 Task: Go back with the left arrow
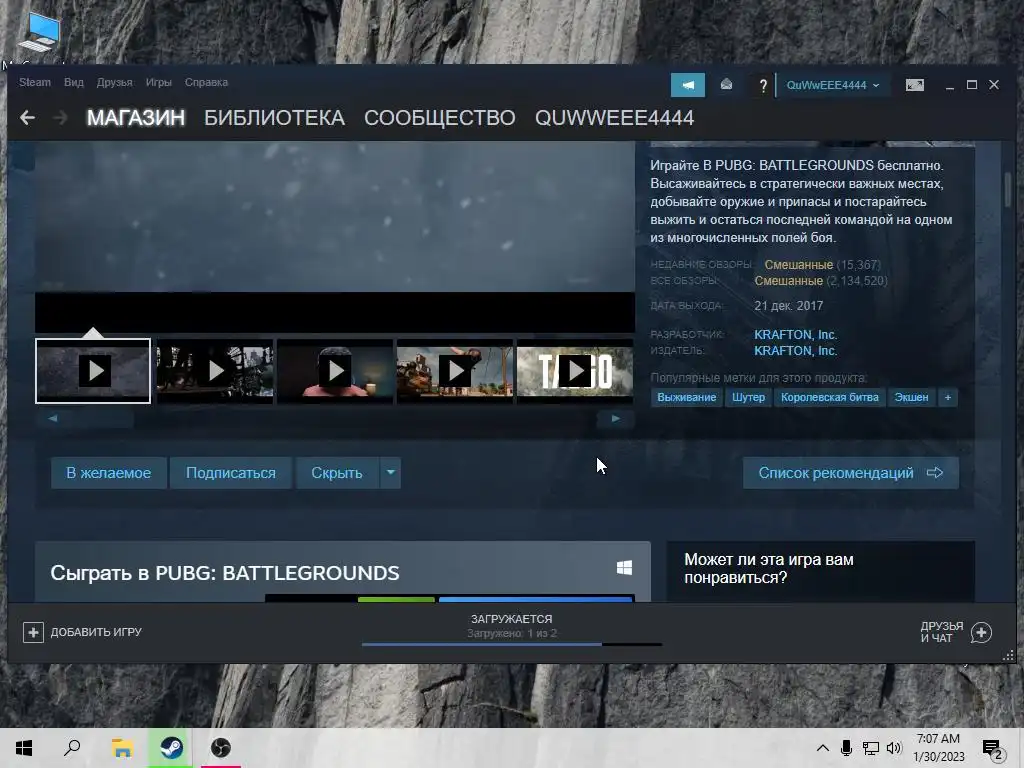(27, 118)
